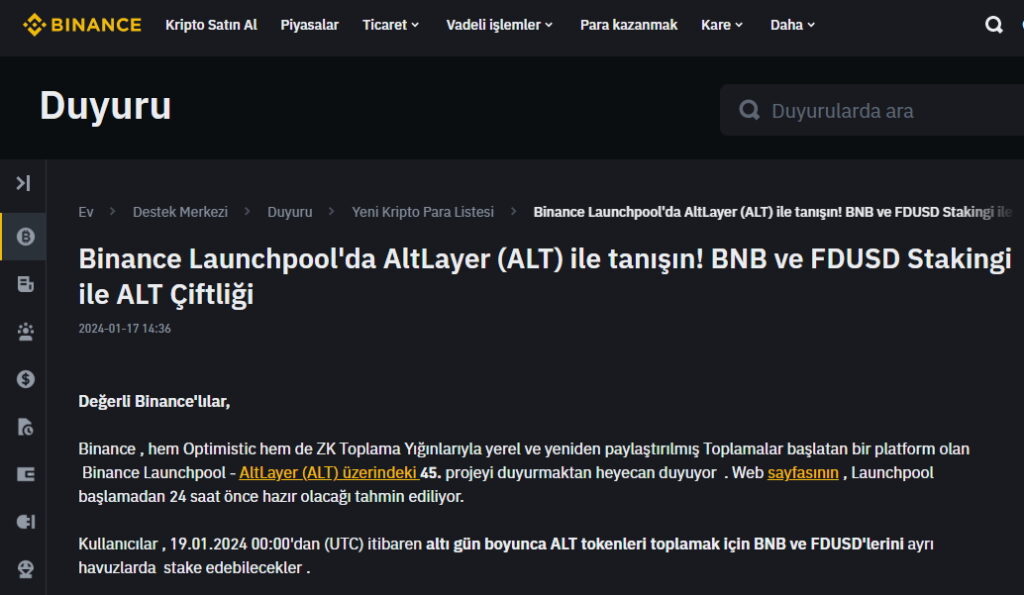Open Yeni Kripto Para Listesi breadcrumb
Image resolution: width=1024 pixels, height=595 pixels.
click(x=423, y=212)
